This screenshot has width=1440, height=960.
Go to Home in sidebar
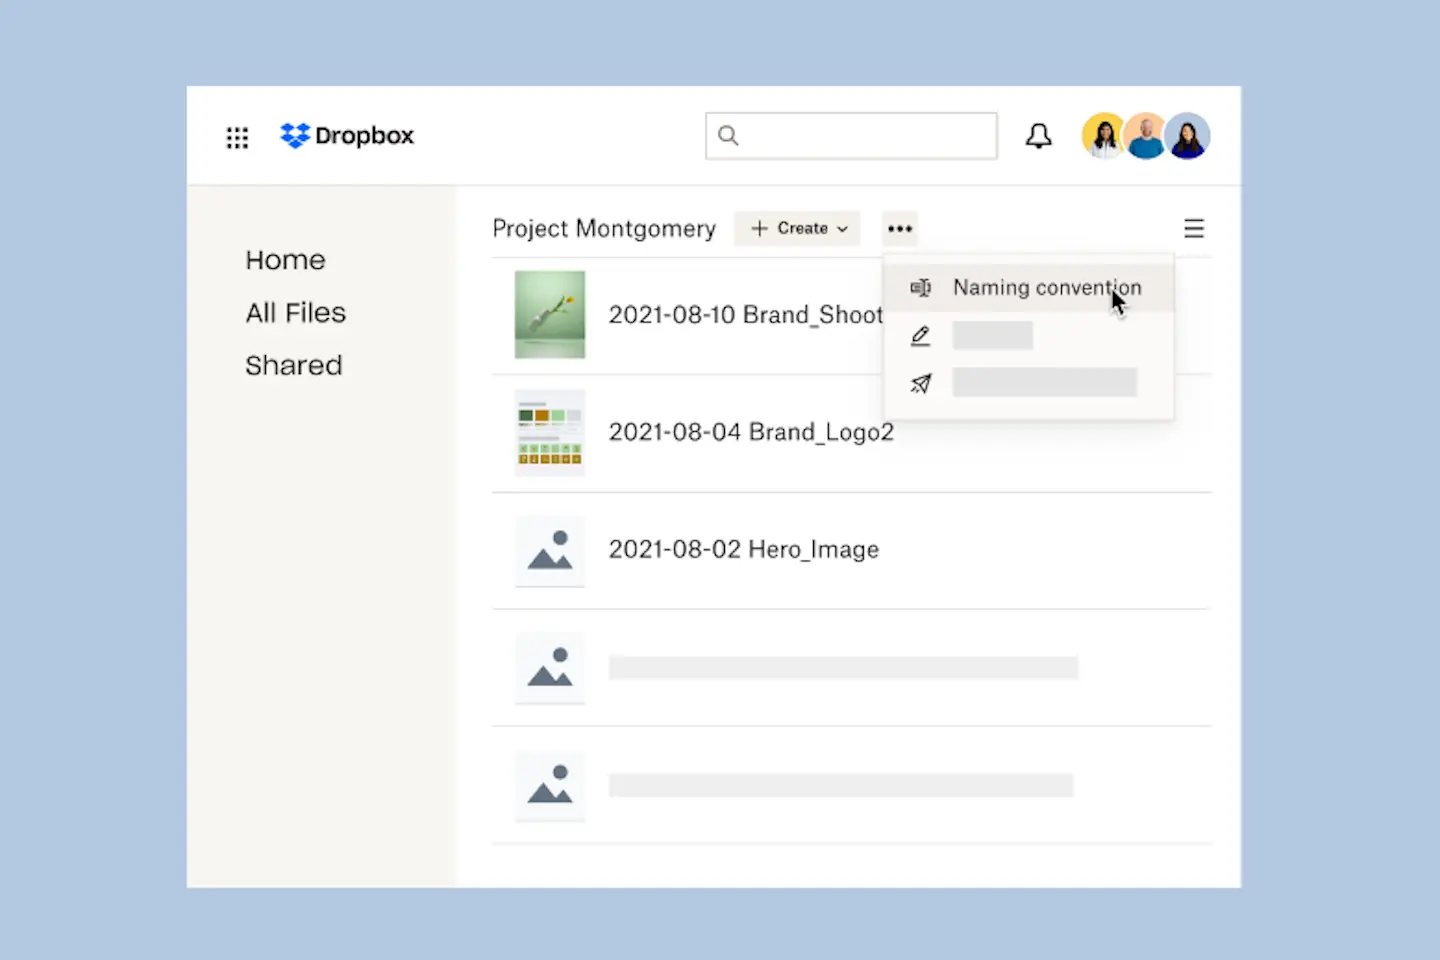tap(285, 260)
